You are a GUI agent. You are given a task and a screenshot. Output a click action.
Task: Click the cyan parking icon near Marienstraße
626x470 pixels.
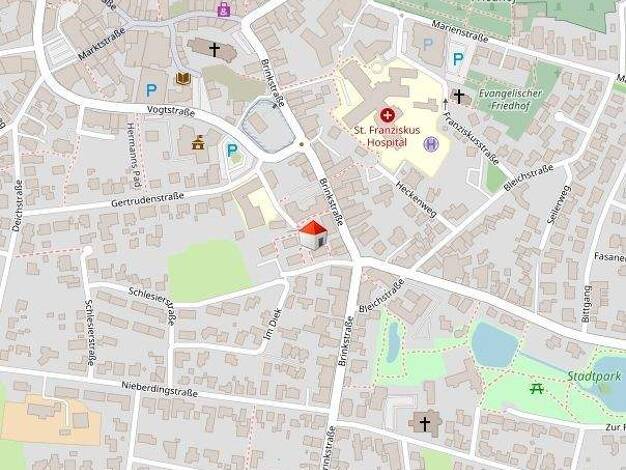458,59
